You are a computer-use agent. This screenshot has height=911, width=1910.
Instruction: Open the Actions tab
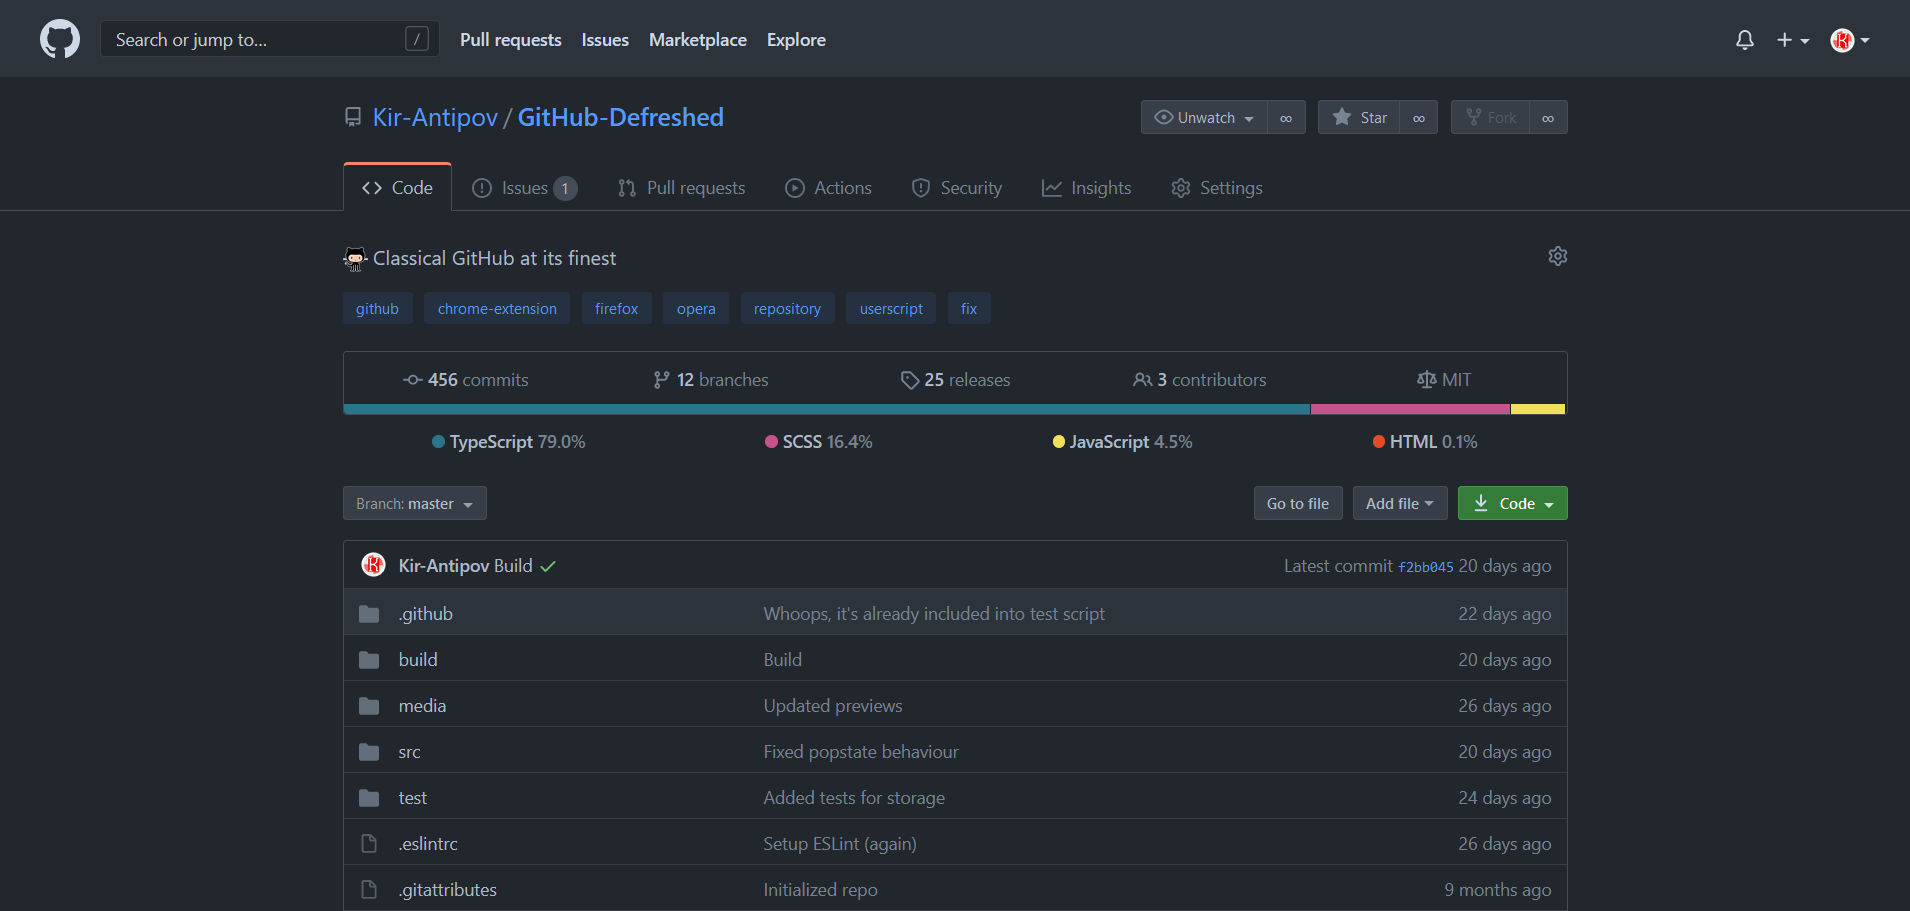coord(829,188)
